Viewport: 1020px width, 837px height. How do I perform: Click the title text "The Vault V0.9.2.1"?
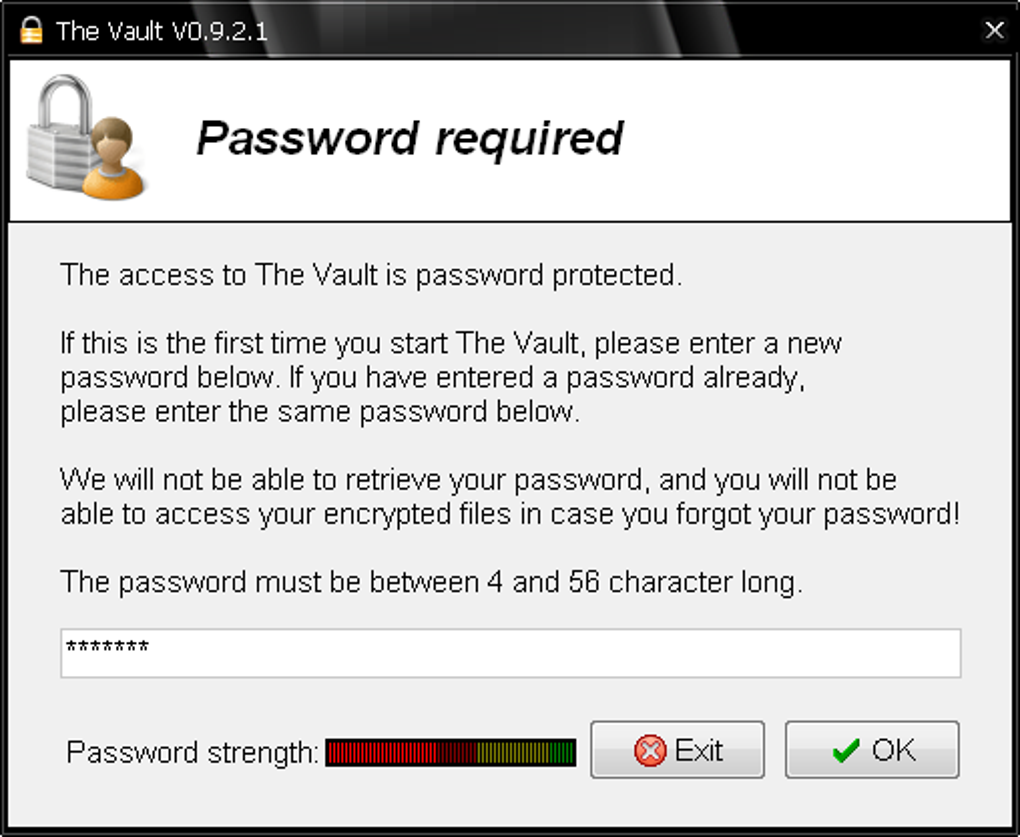tap(161, 31)
